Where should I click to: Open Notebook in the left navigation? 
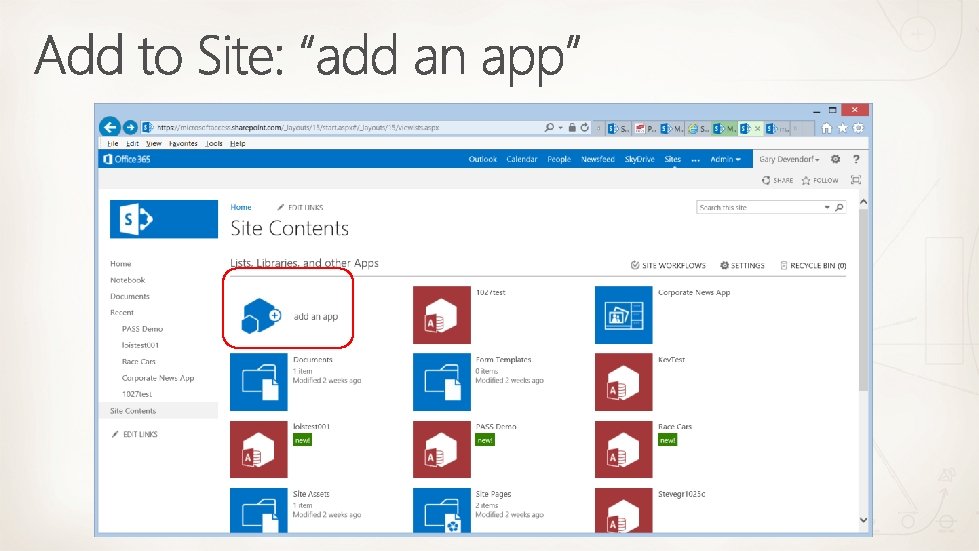click(x=127, y=280)
